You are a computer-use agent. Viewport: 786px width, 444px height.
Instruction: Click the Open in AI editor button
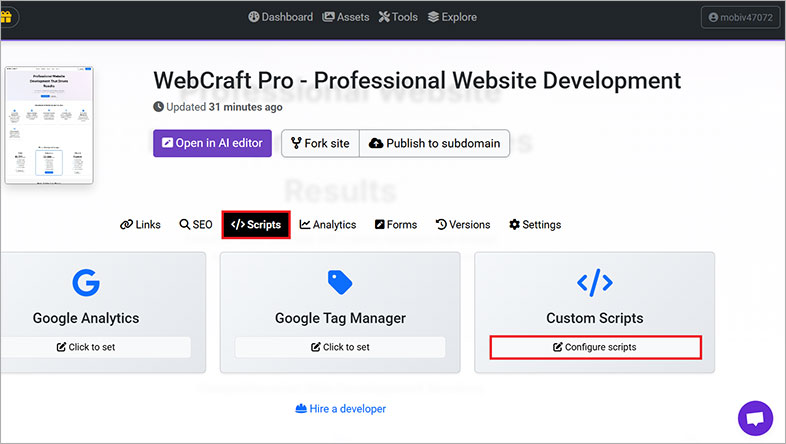(212, 143)
